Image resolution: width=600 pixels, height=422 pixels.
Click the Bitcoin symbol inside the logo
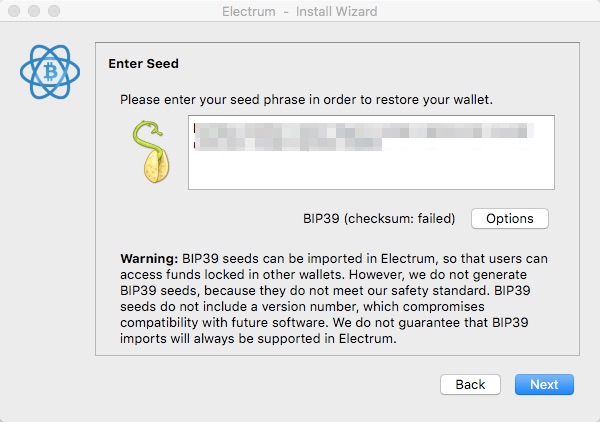coord(50,72)
